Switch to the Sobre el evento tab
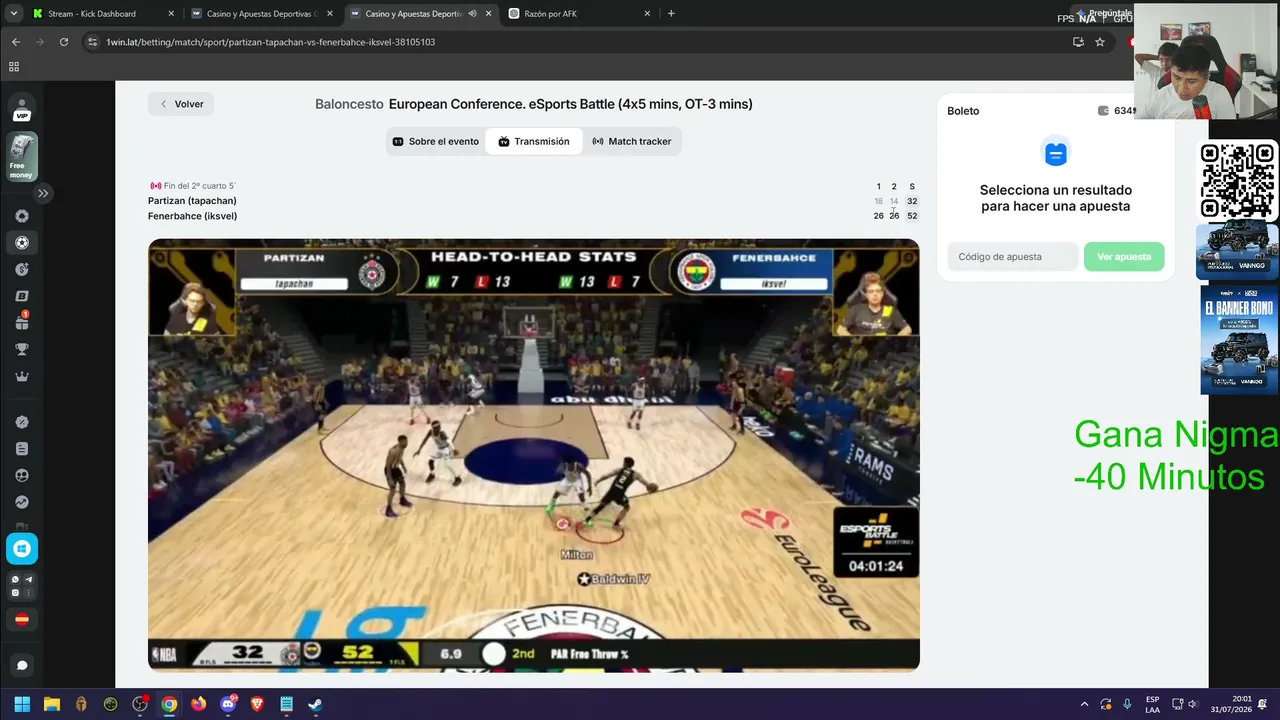The image size is (1280, 720). pyautogui.click(x=436, y=142)
